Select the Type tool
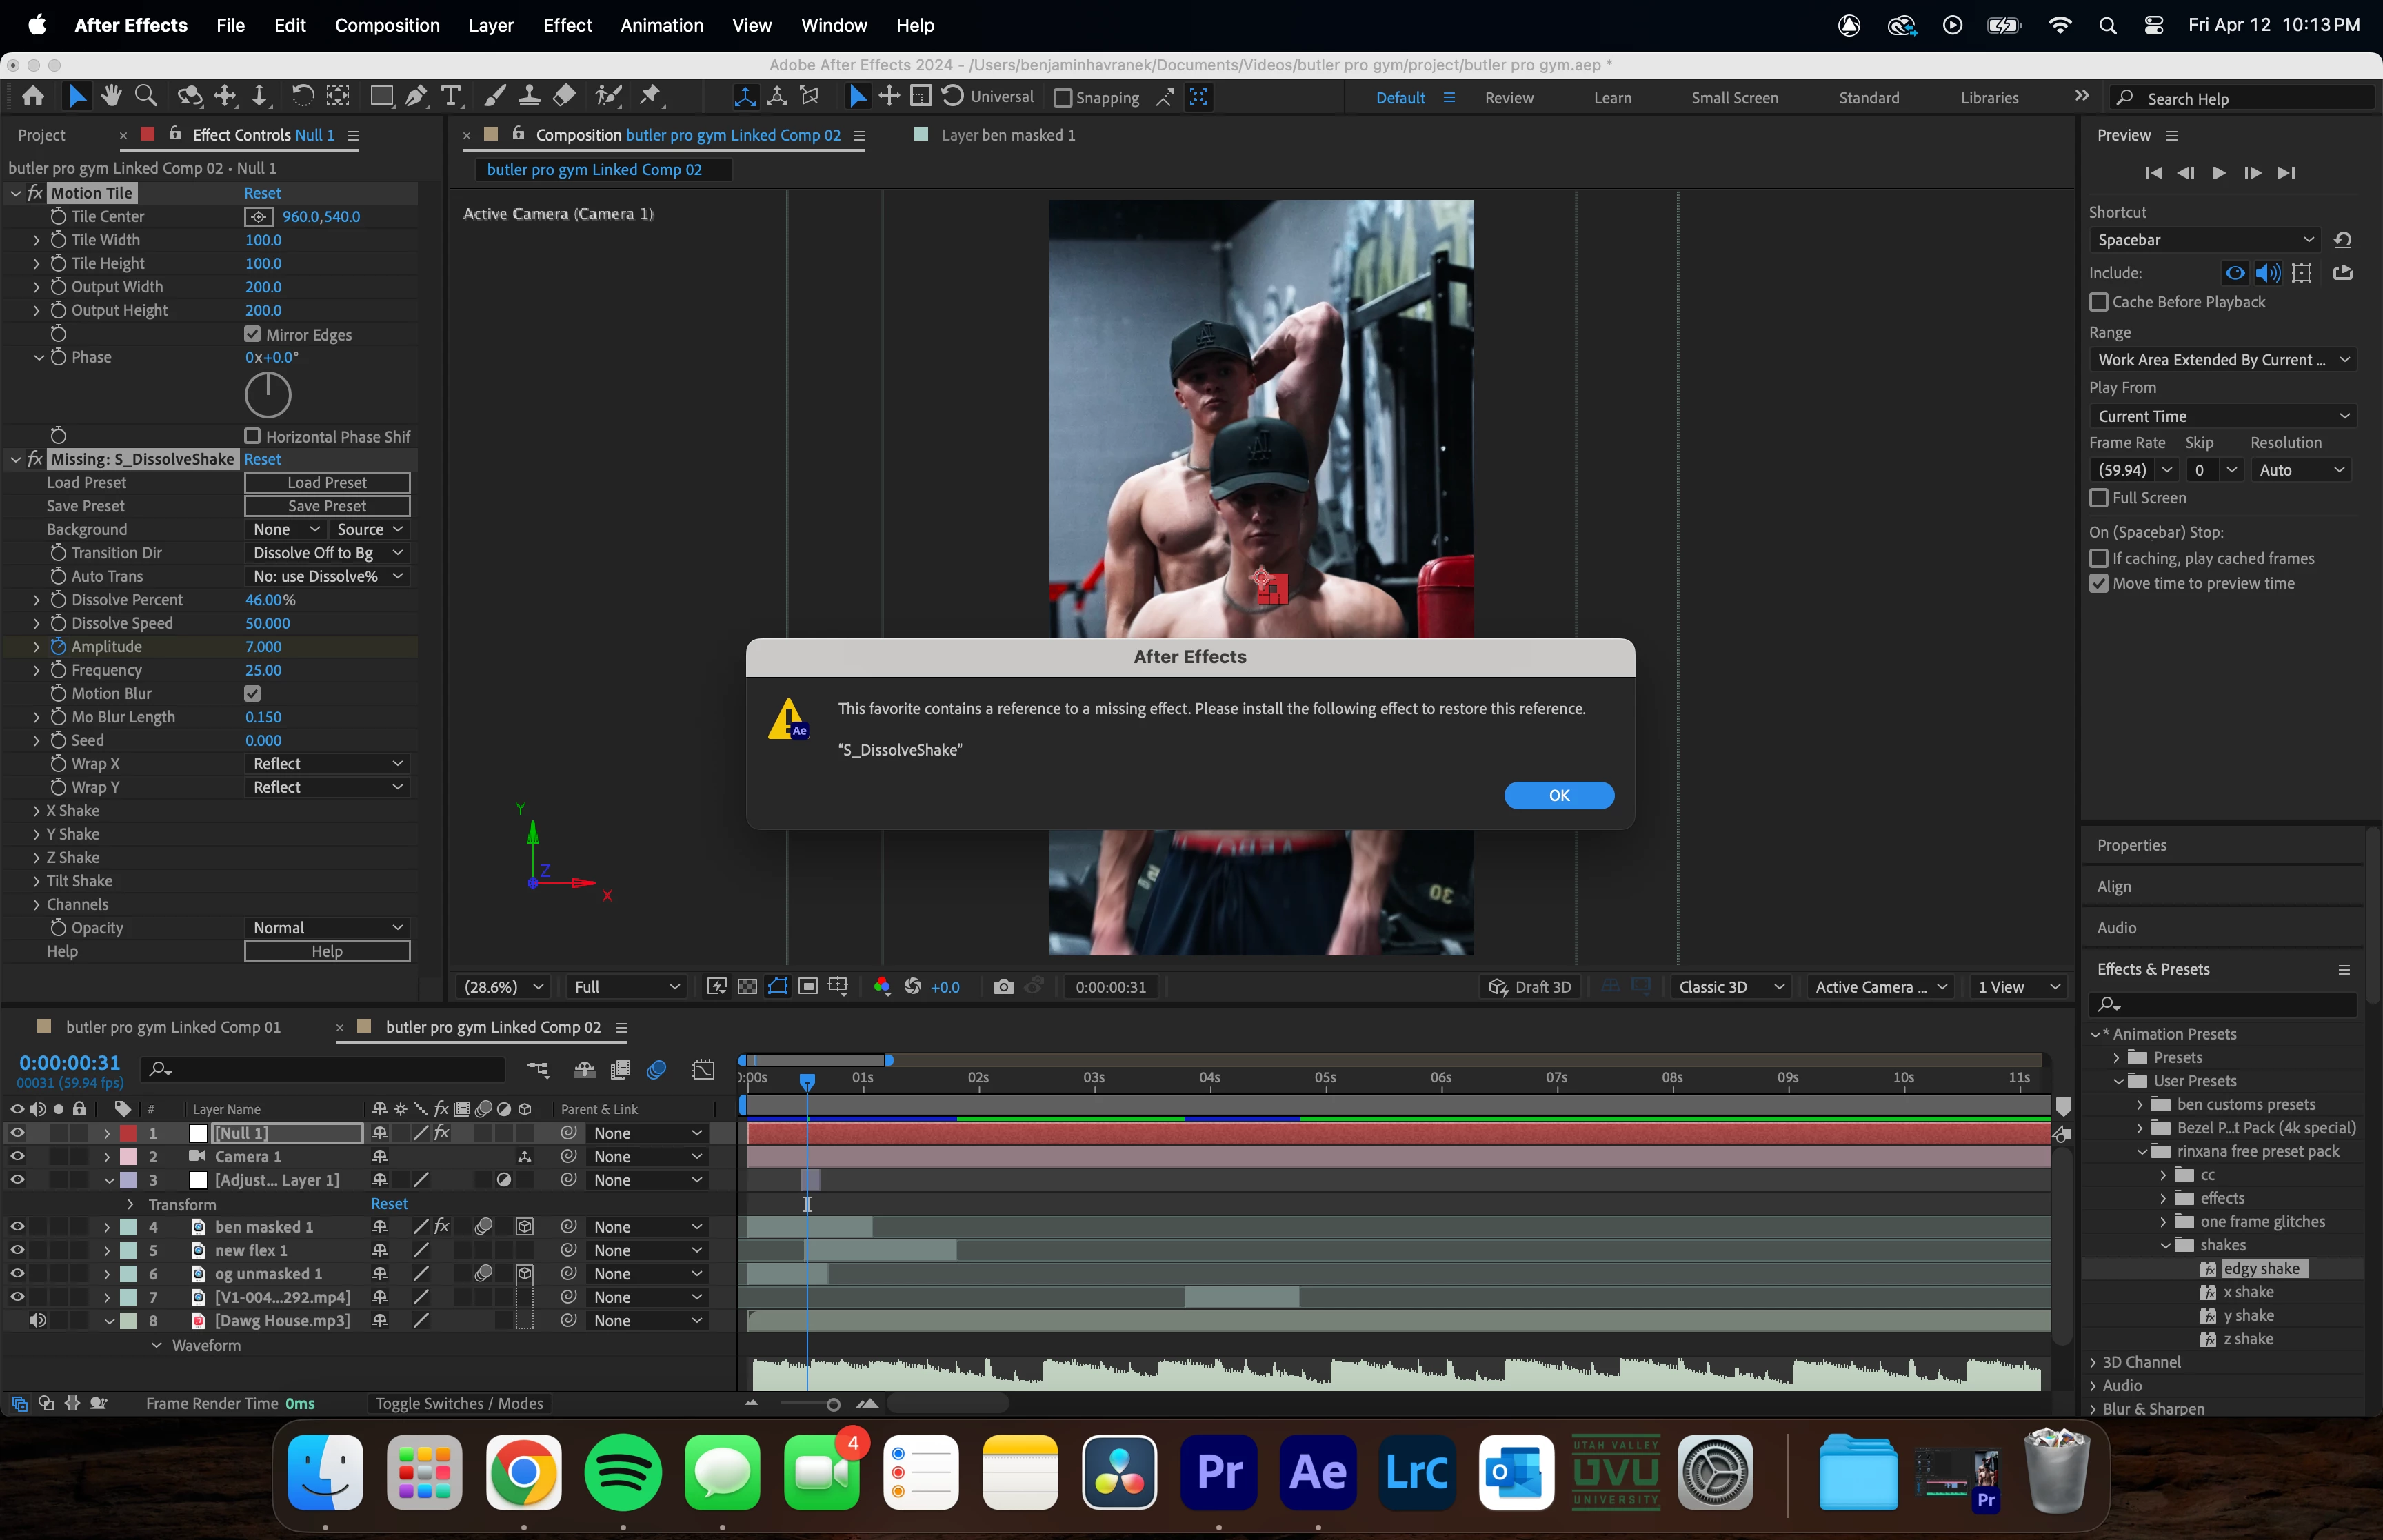Viewport: 2383px width, 1540px height. (451, 96)
